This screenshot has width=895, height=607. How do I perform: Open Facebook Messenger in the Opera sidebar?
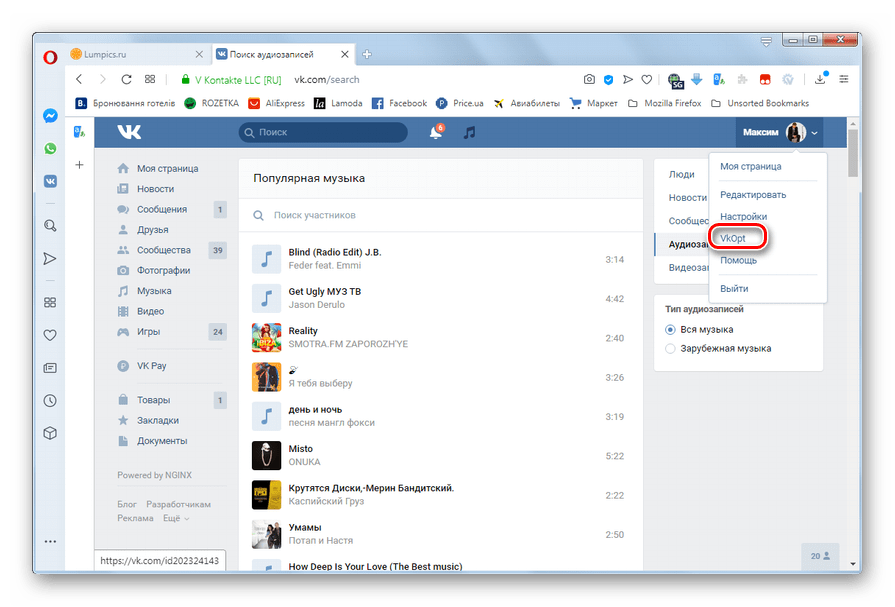tap(50, 115)
